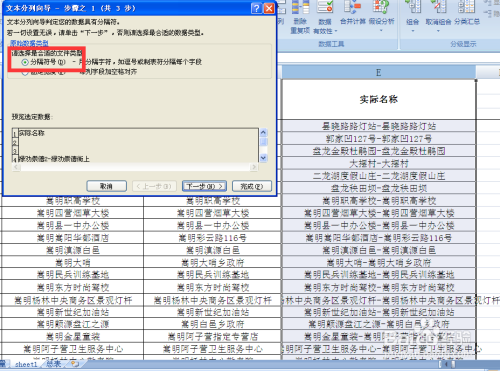Select the column E header
Image resolution: width=500 pixels, height=371 pixels.
pyautogui.click(x=378, y=72)
